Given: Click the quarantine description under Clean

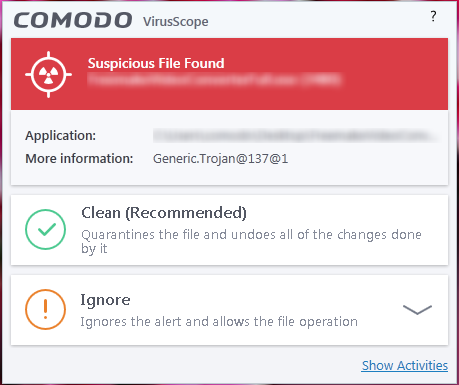Looking at the screenshot, I should point(251,241).
